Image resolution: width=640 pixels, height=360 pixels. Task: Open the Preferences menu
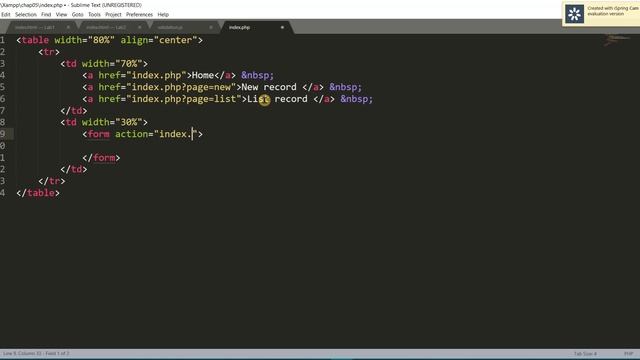pyautogui.click(x=139, y=14)
